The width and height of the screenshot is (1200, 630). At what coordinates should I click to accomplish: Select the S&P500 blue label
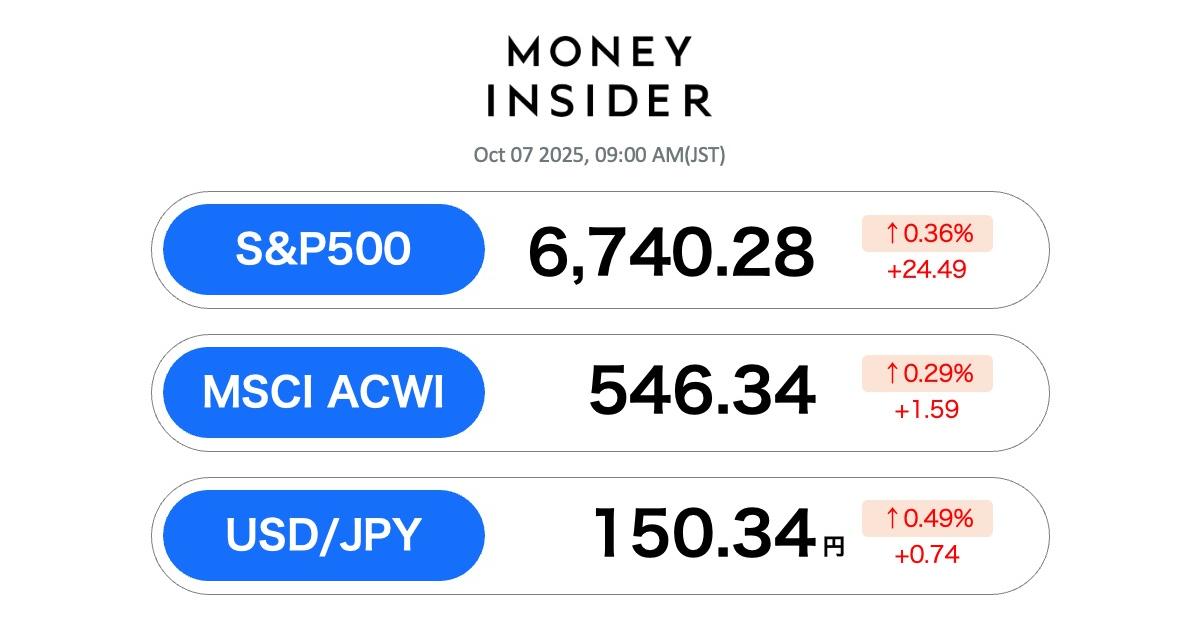click(323, 250)
